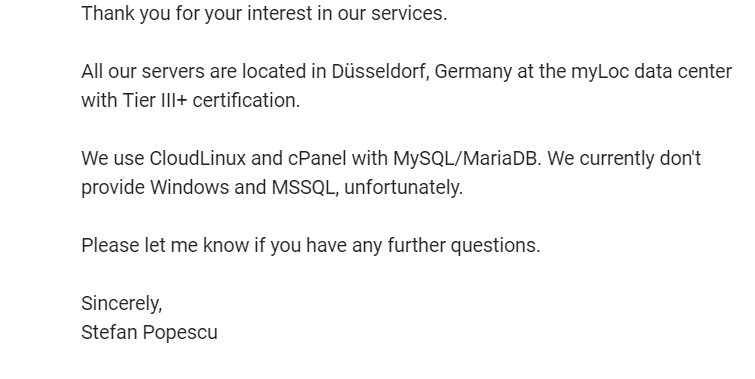Click the word Germany in the message
The height and width of the screenshot is (379, 755).
473,72
